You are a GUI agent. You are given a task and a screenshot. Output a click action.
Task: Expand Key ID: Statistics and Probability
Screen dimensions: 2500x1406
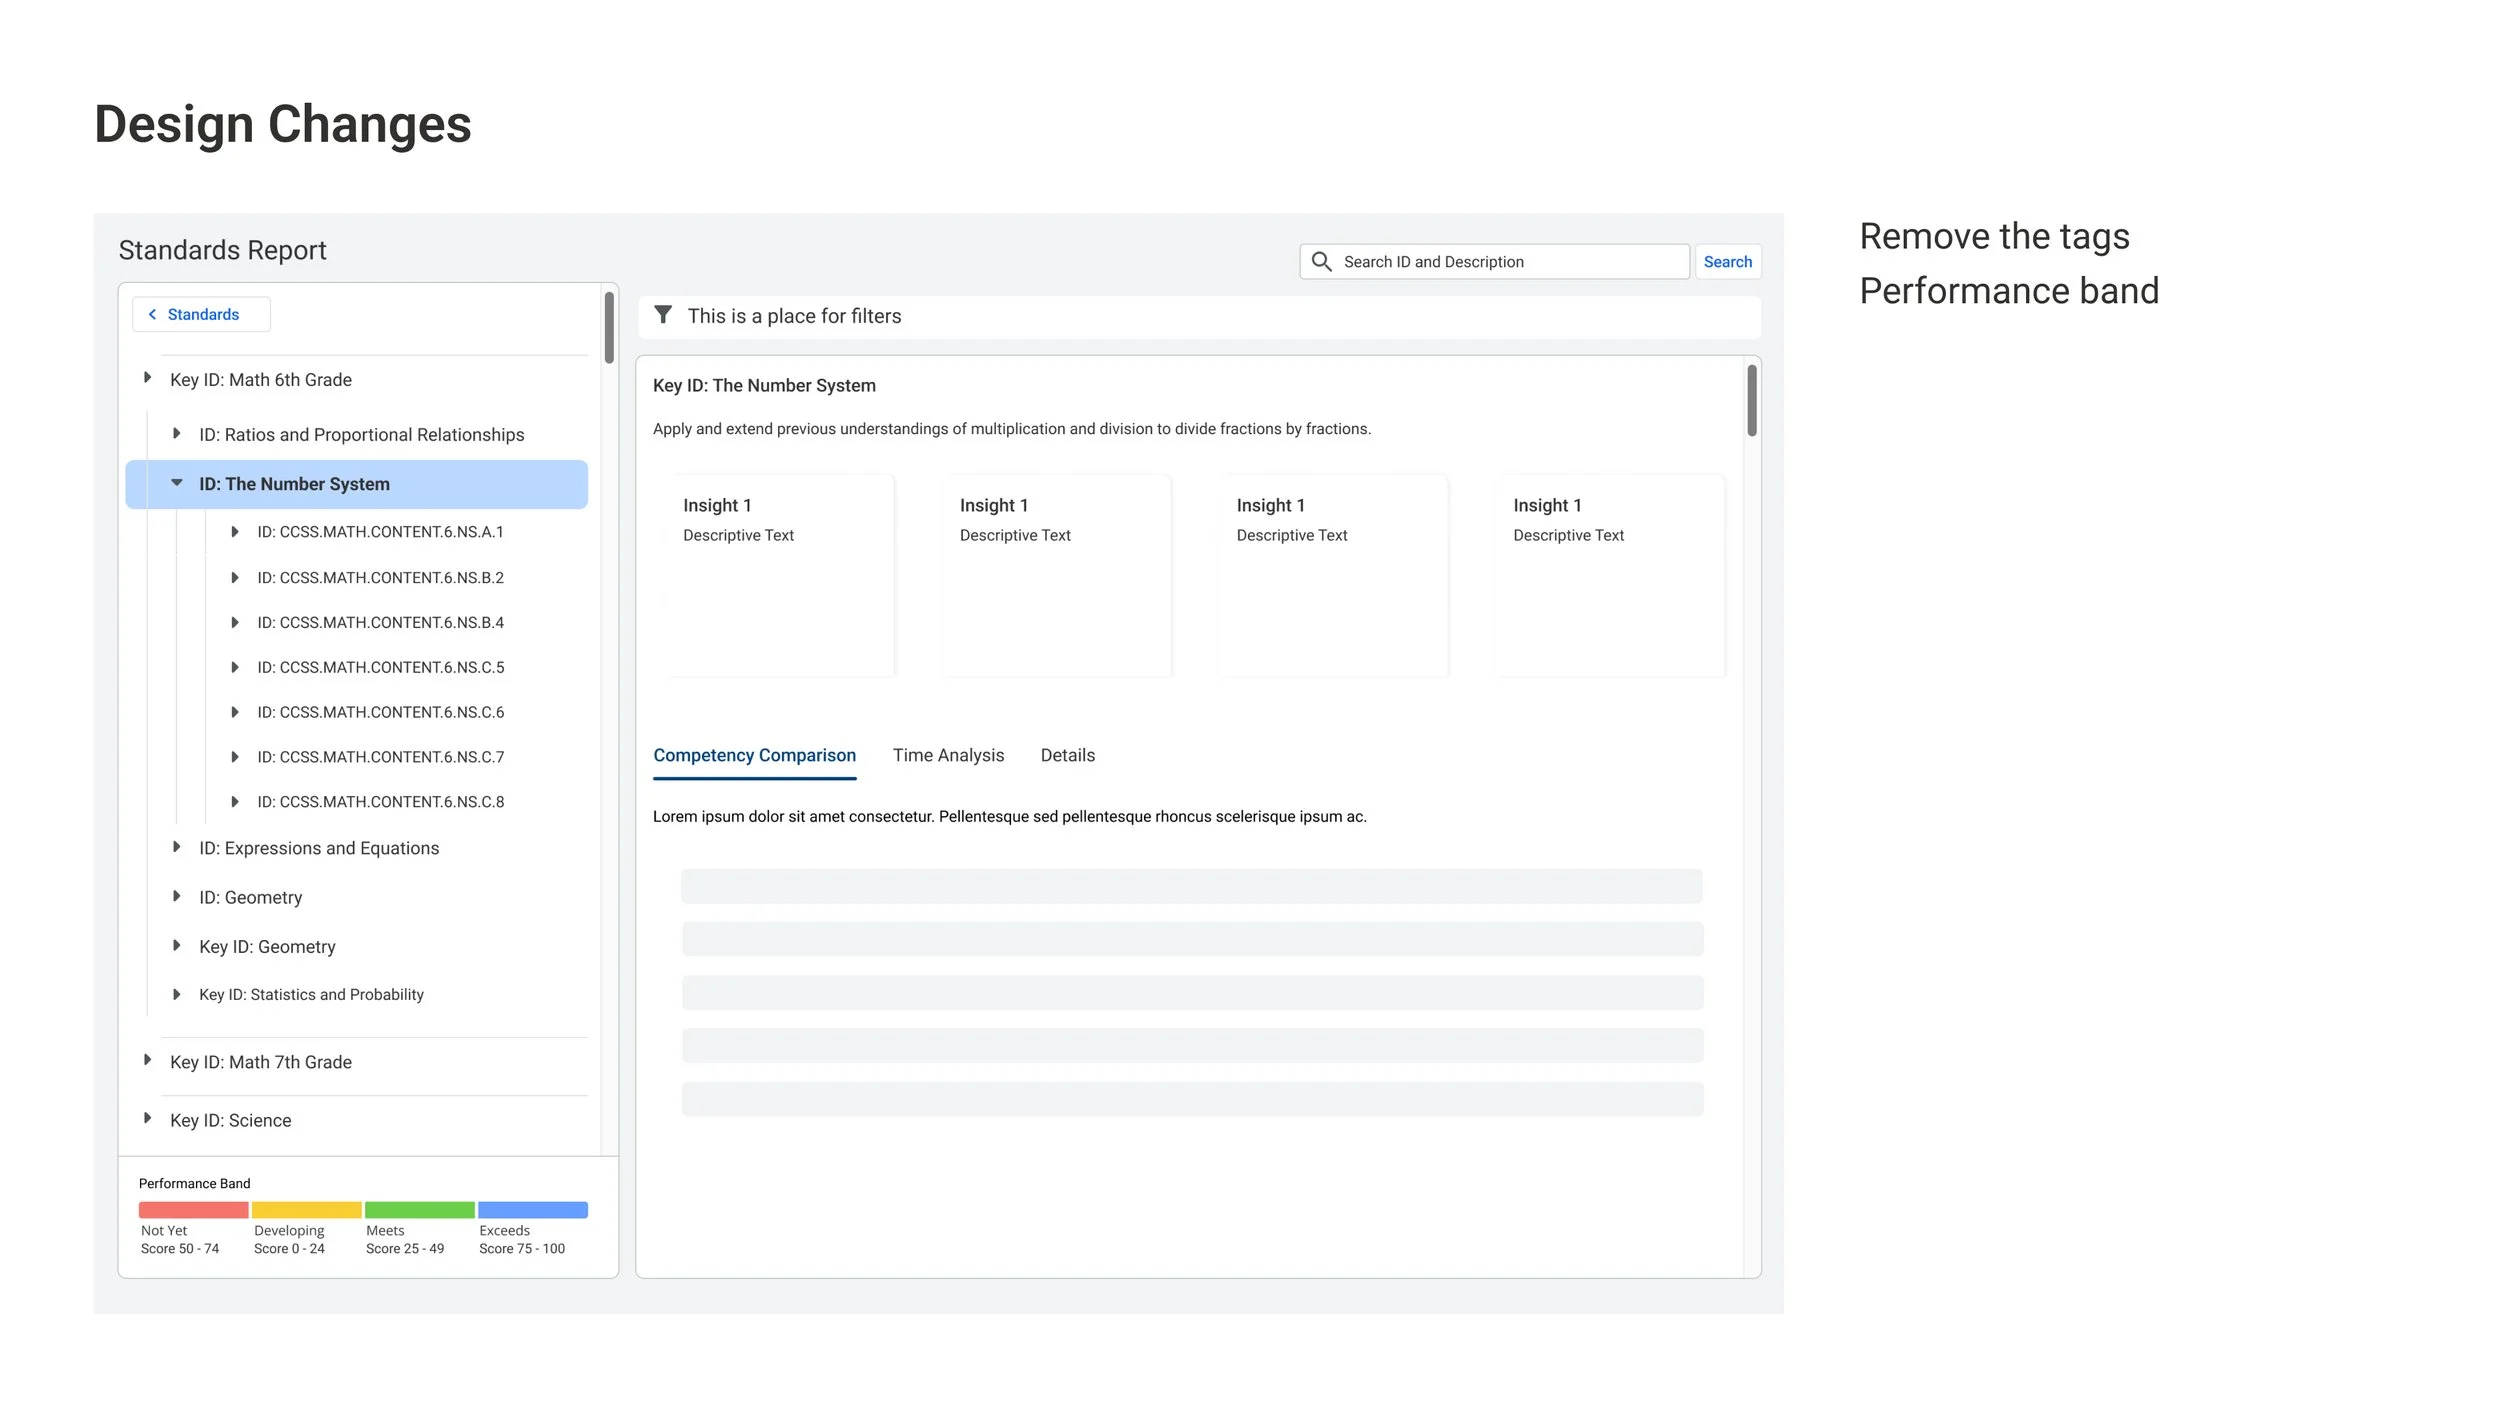177,994
